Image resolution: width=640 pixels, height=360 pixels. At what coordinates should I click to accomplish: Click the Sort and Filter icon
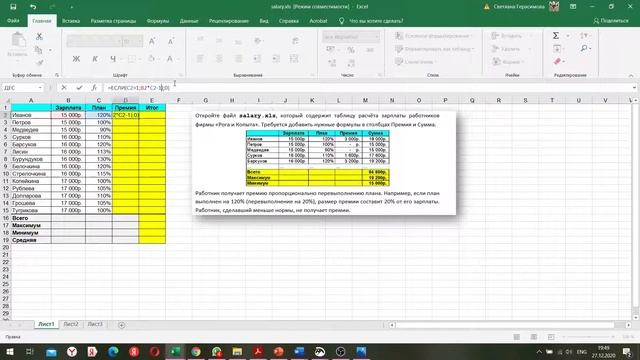(584, 36)
